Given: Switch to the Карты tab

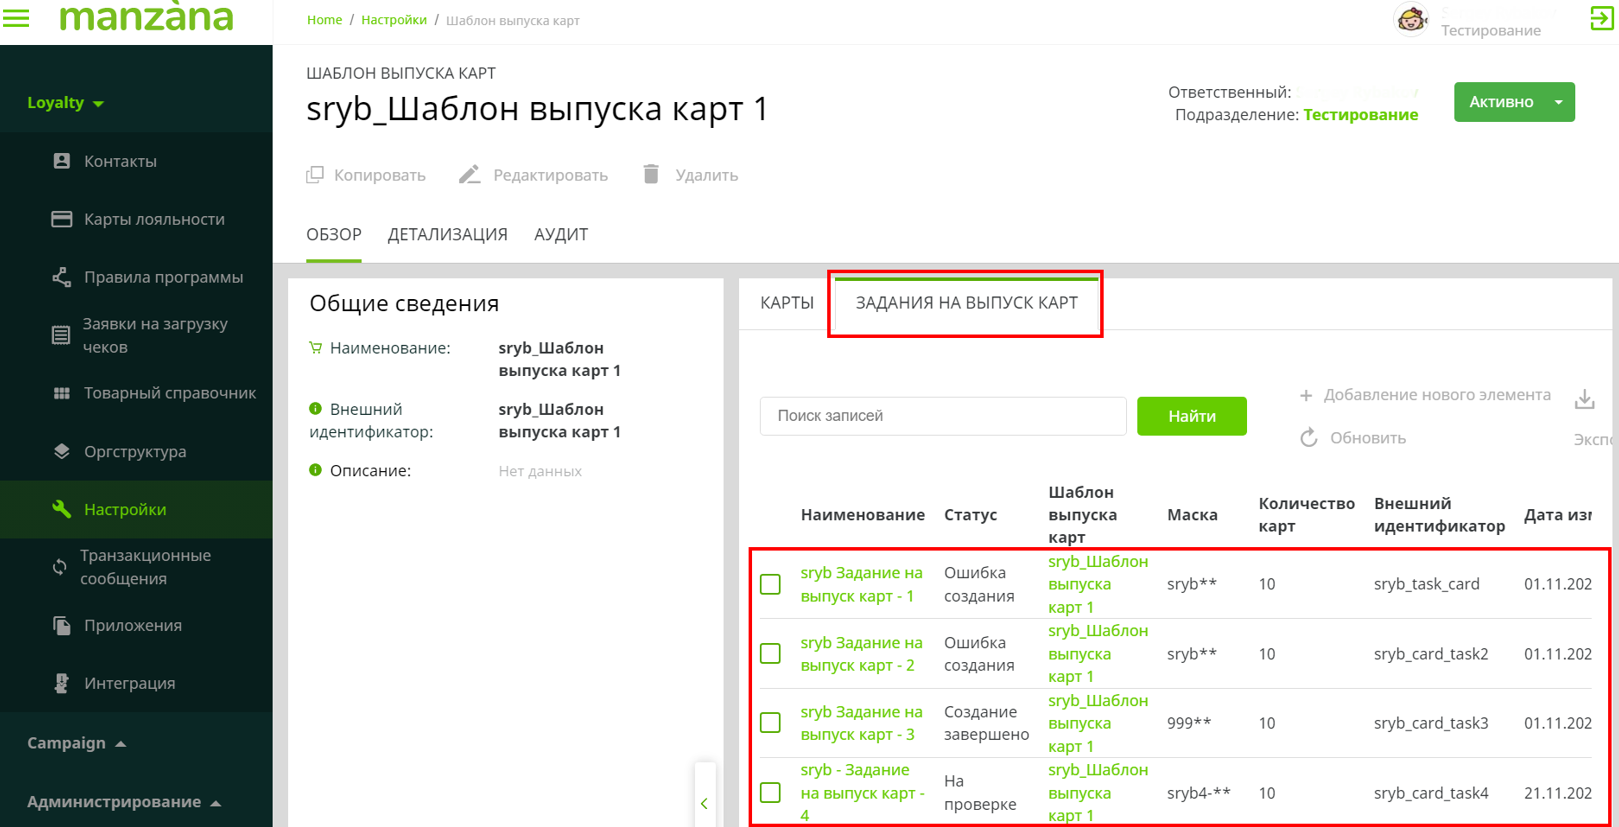Looking at the screenshot, I should (786, 303).
